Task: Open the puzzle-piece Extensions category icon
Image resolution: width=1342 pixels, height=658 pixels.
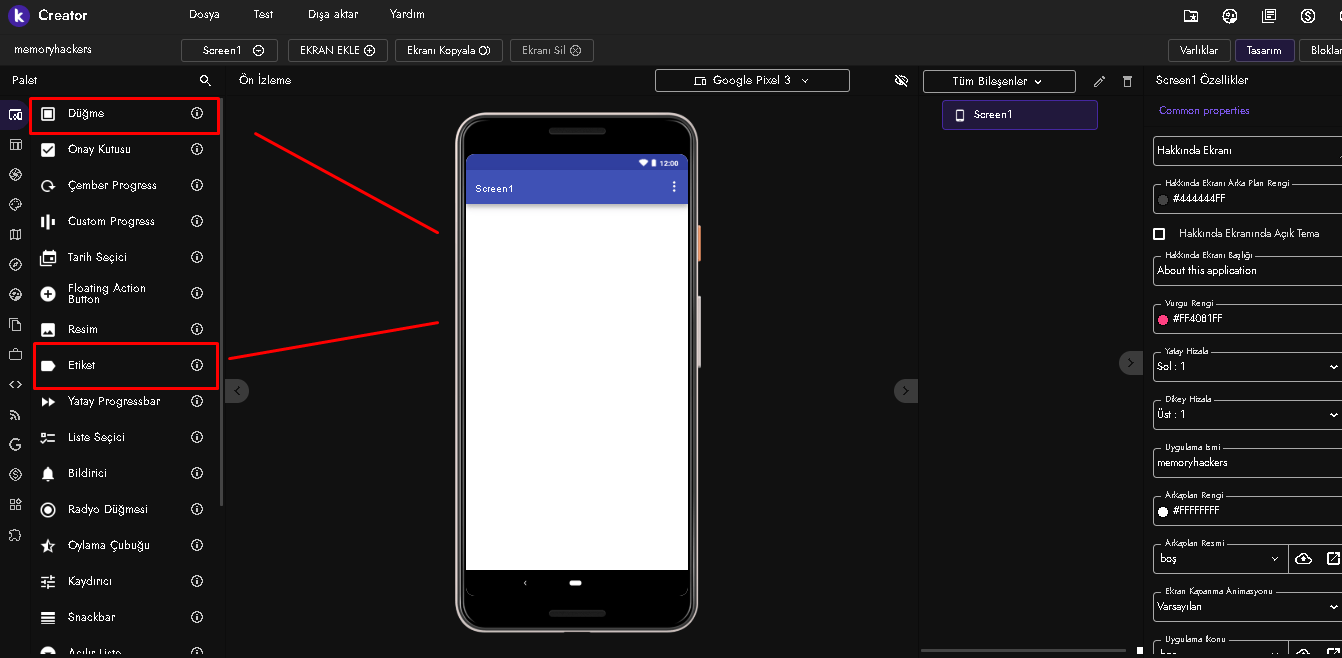Action: (15, 535)
